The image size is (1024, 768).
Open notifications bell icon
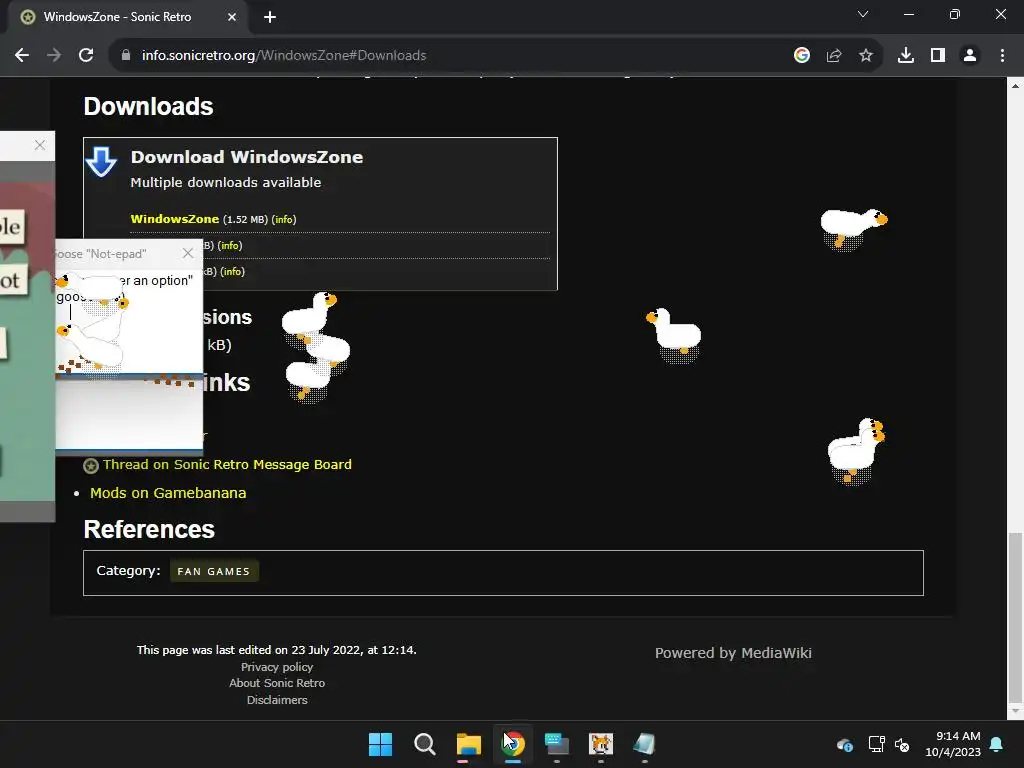pyautogui.click(x=997, y=744)
